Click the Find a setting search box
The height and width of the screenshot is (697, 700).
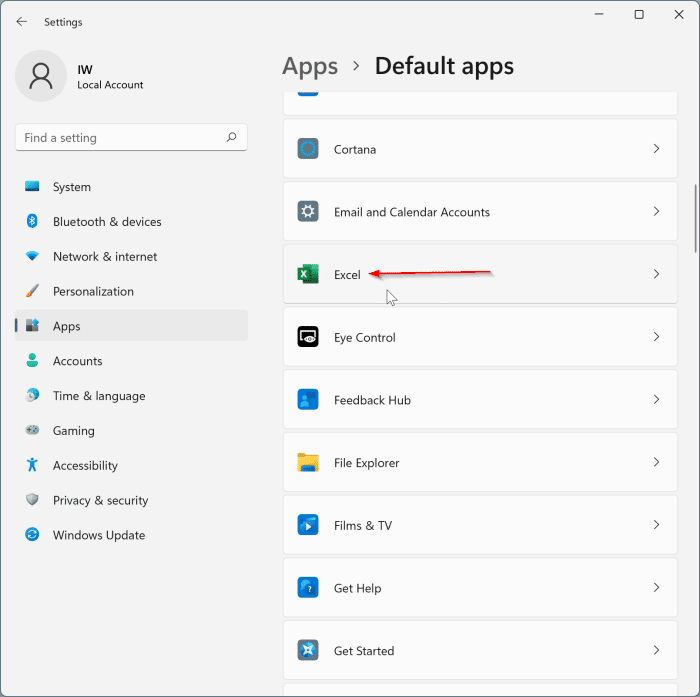coord(131,137)
